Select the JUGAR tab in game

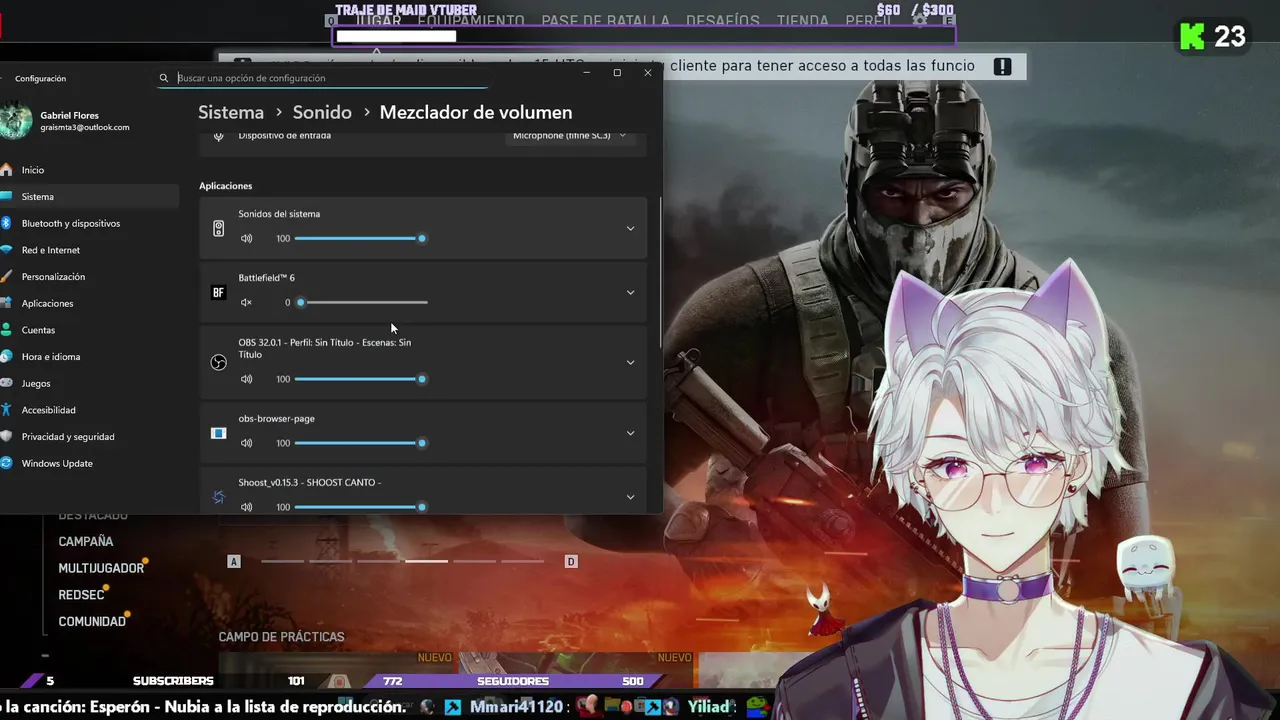pyautogui.click(x=378, y=21)
